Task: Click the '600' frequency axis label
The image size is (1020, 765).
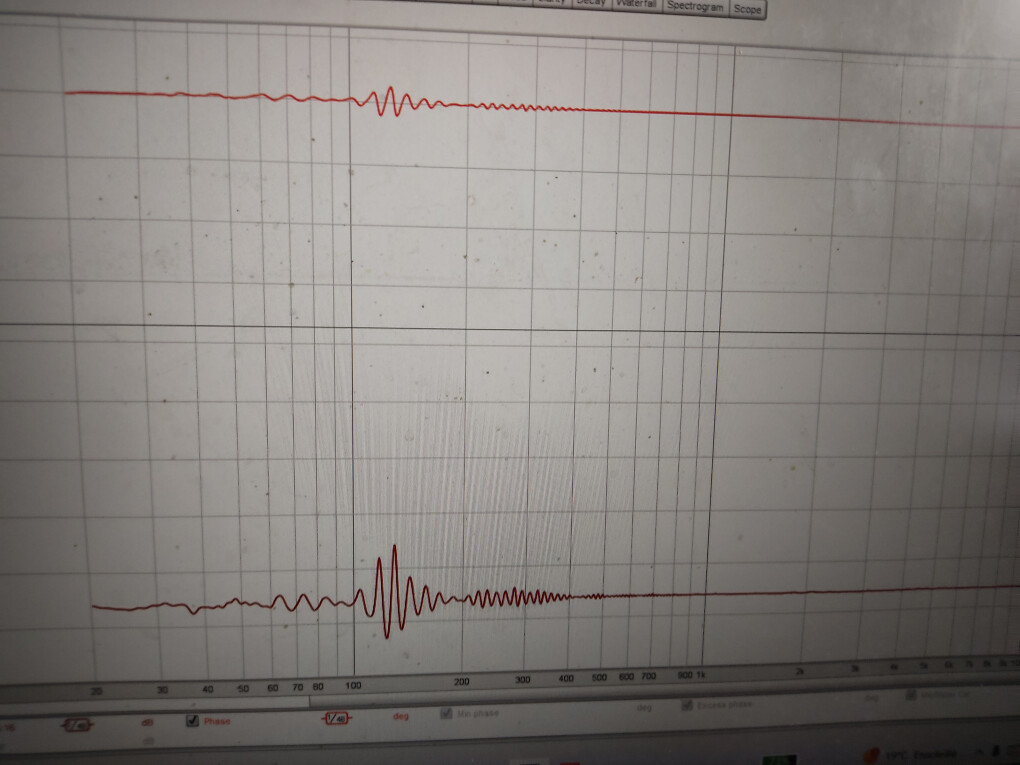Action: click(x=626, y=677)
